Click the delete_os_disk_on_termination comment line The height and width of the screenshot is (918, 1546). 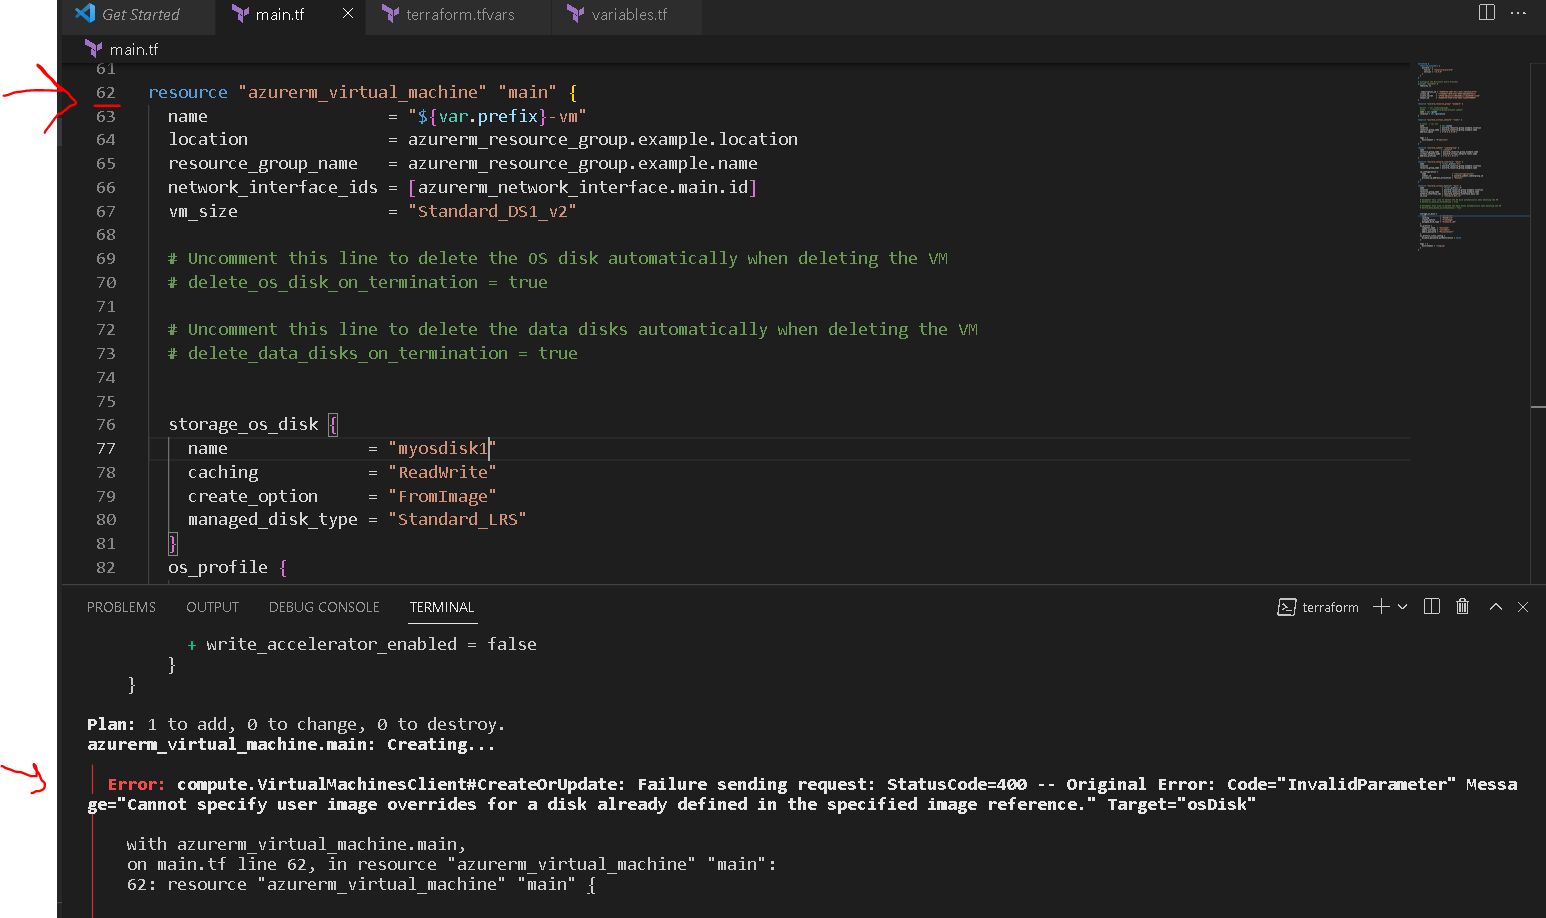pyautogui.click(x=358, y=282)
